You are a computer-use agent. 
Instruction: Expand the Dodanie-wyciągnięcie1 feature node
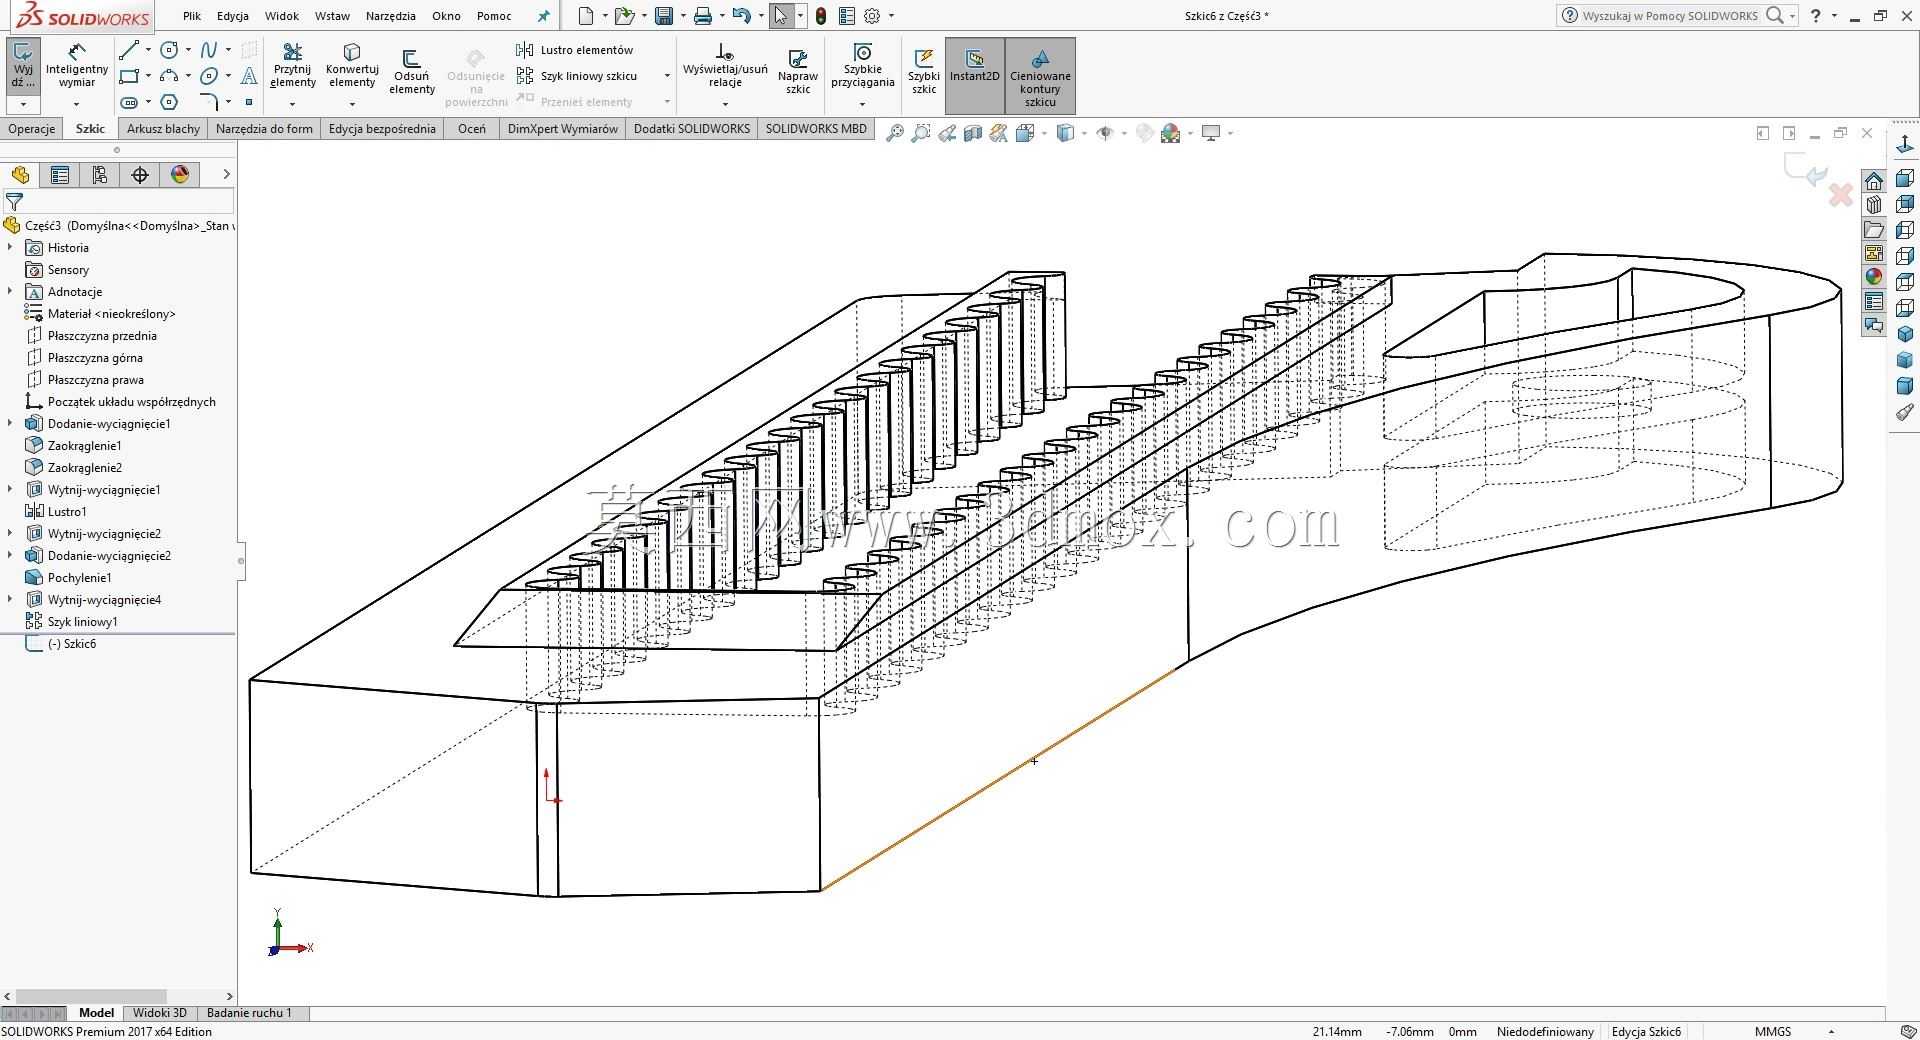[10, 424]
